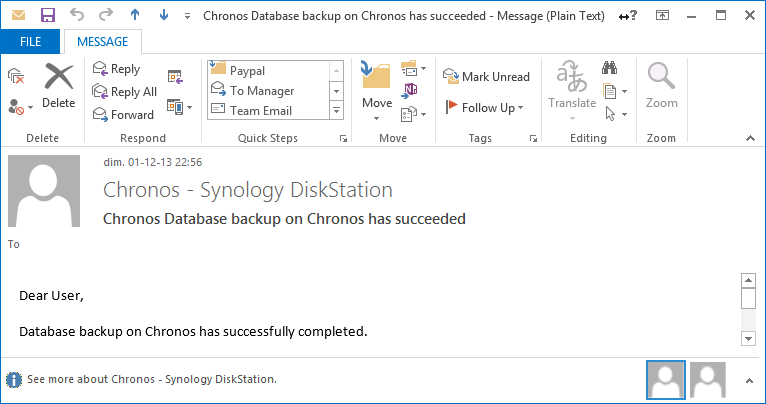Screen dimensions: 766x404
Task: Send message to OneNote
Action: [409, 91]
